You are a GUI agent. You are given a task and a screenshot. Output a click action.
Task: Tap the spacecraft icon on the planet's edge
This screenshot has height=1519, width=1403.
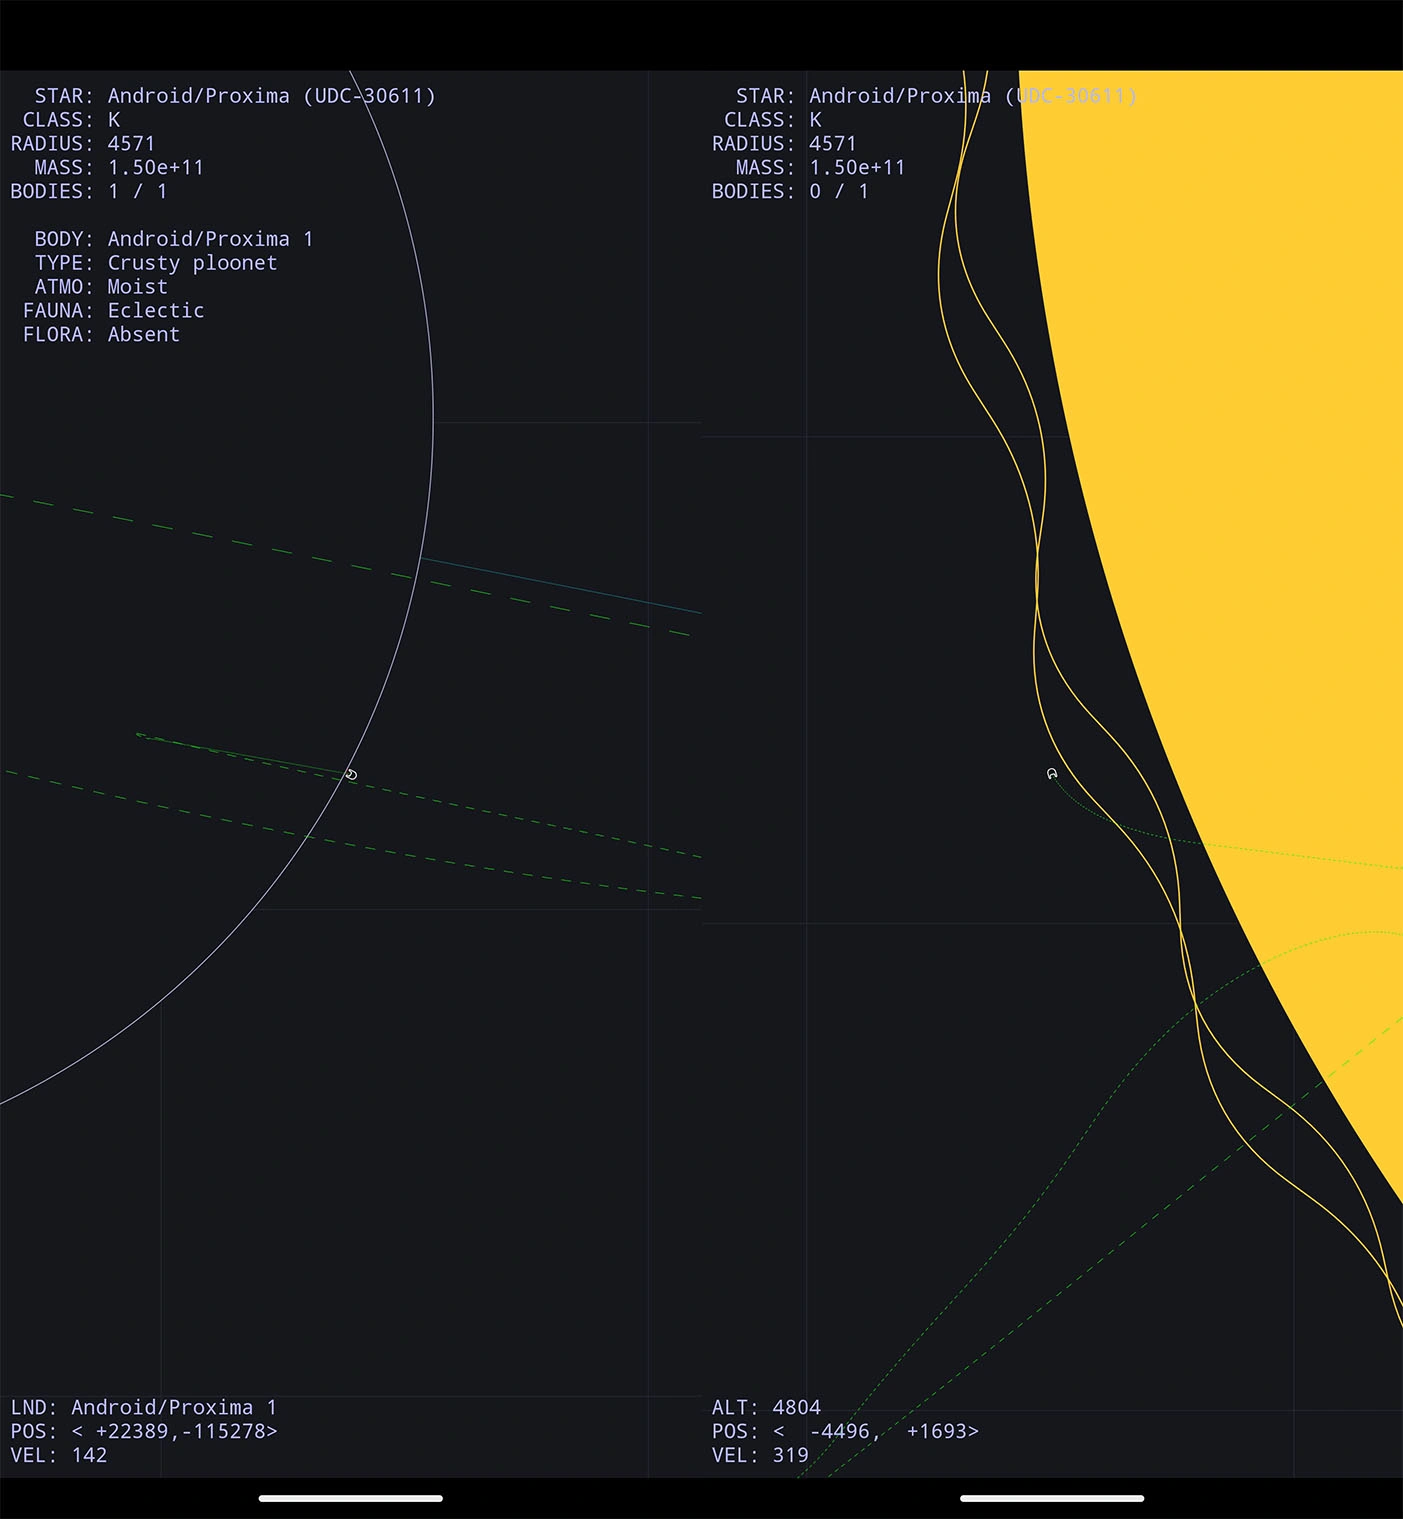click(351, 775)
